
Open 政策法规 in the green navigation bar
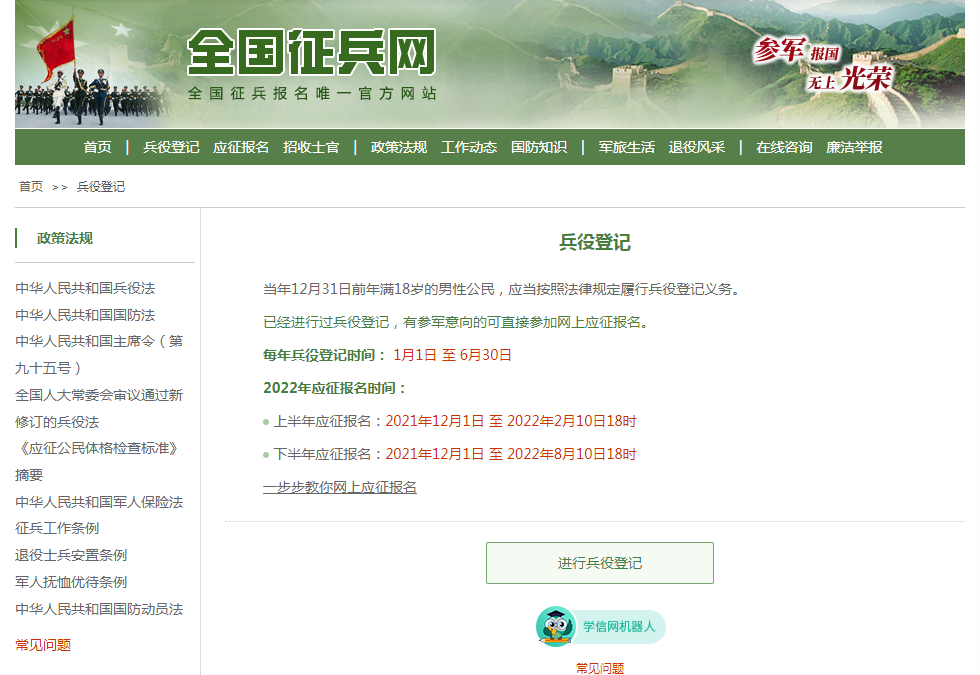[x=399, y=148]
